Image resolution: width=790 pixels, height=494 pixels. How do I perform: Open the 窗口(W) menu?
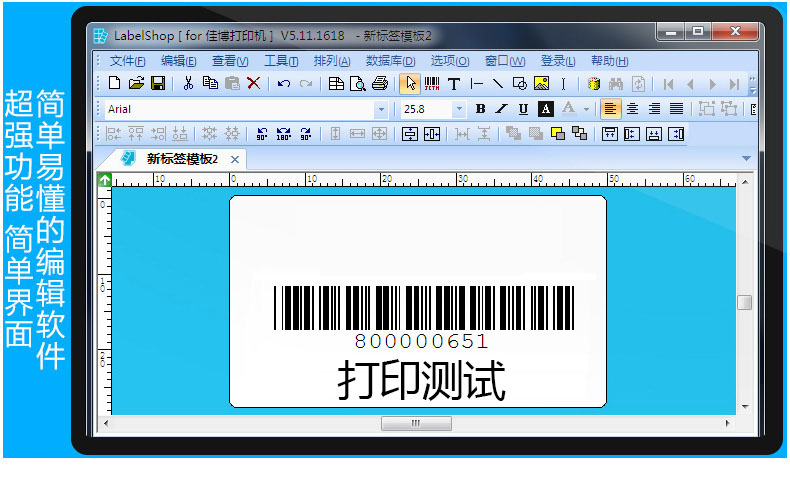505,61
